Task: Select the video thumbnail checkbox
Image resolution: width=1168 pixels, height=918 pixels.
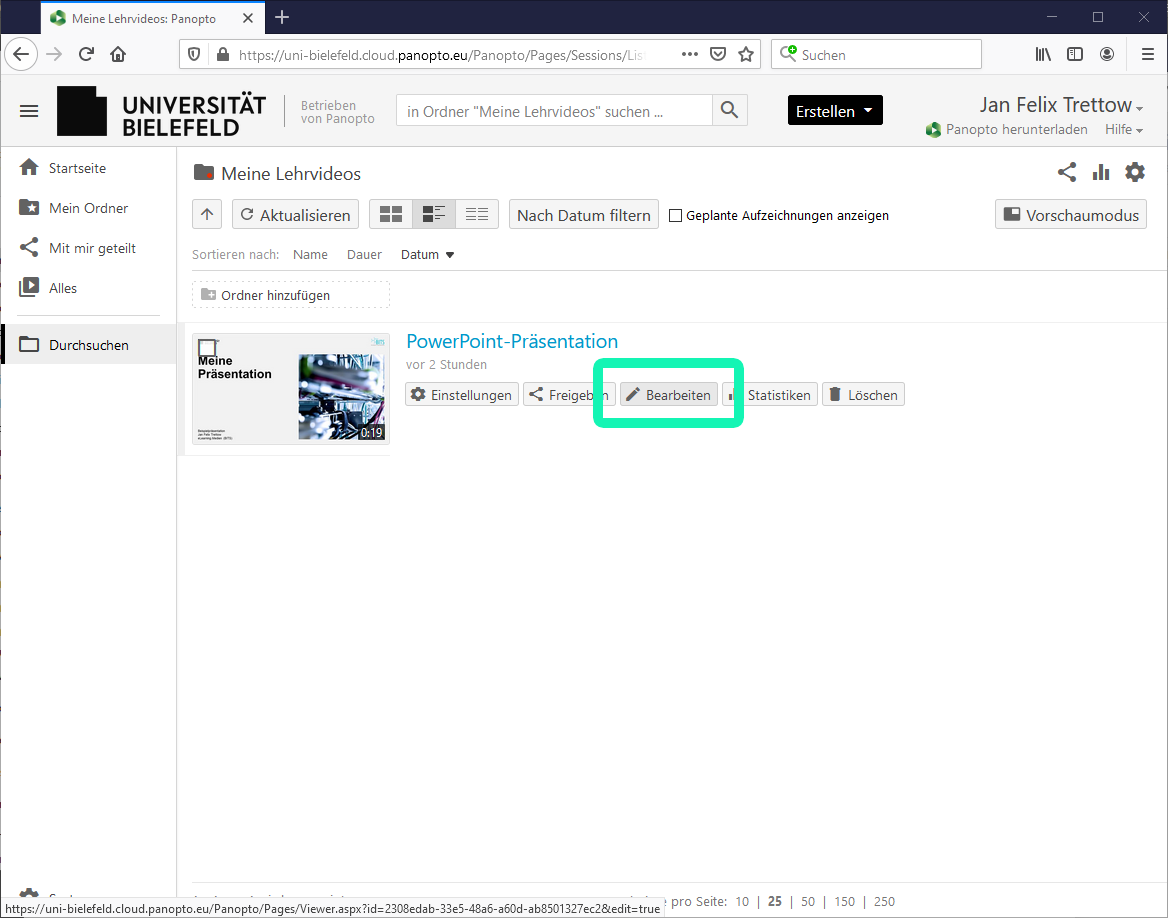Action: [207, 348]
